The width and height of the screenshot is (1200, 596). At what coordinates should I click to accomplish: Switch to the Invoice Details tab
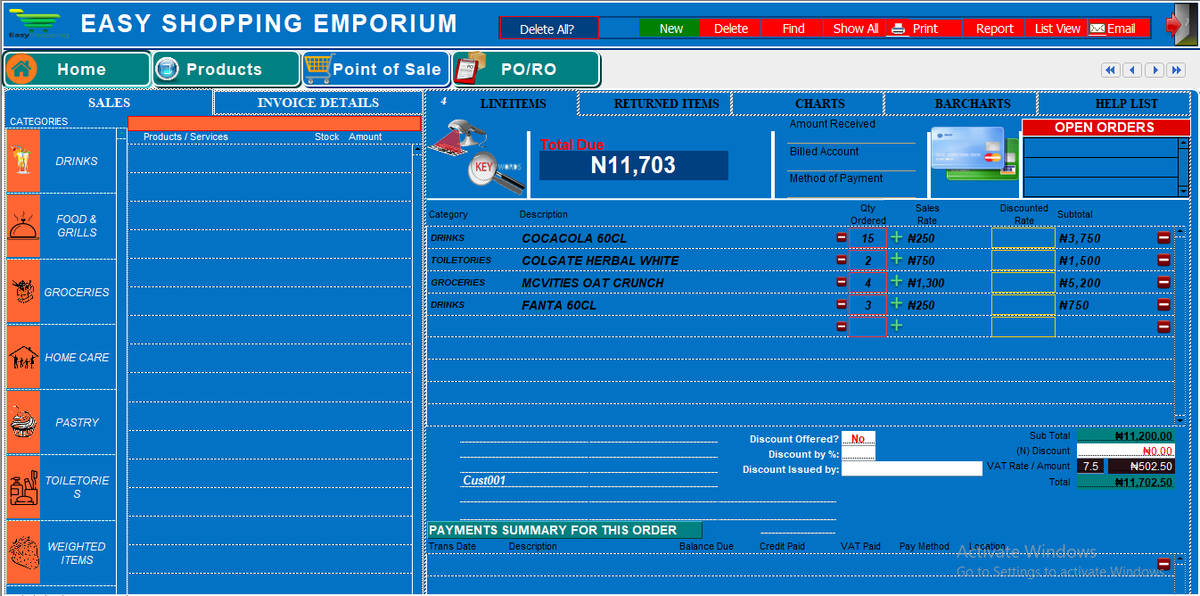click(x=318, y=102)
